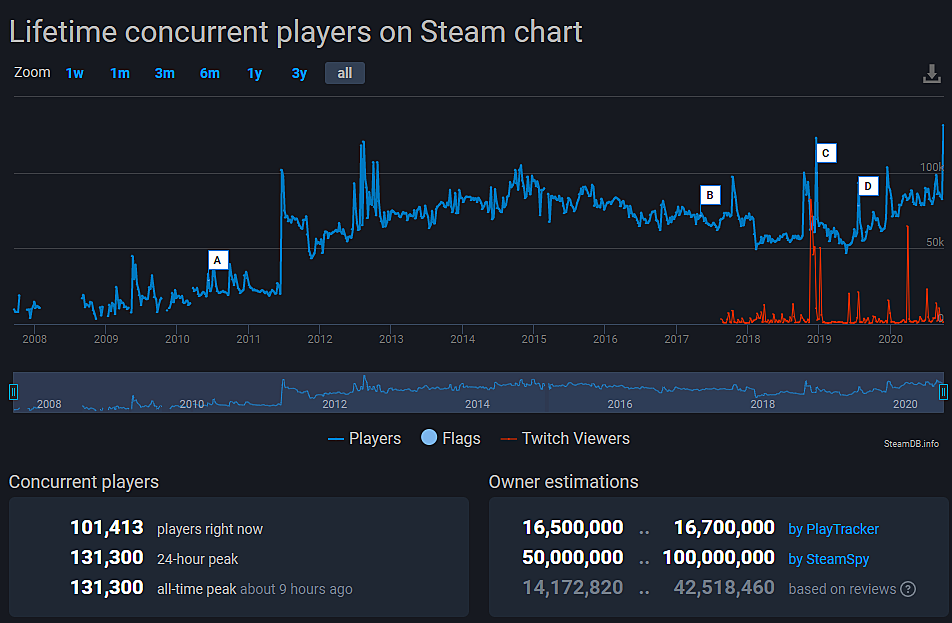Select flag marker D on the chart
Viewport: 952px width, 623px height.
click(868, 186)
